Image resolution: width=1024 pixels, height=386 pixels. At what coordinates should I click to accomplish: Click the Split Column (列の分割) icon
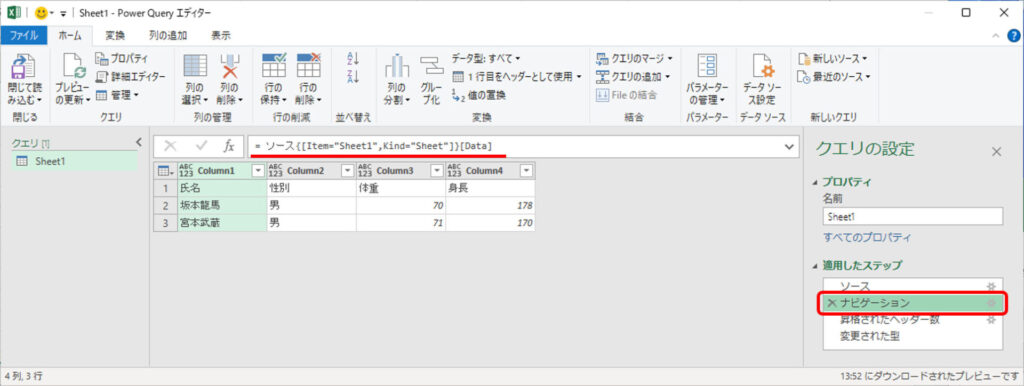(x=396, y=66)
